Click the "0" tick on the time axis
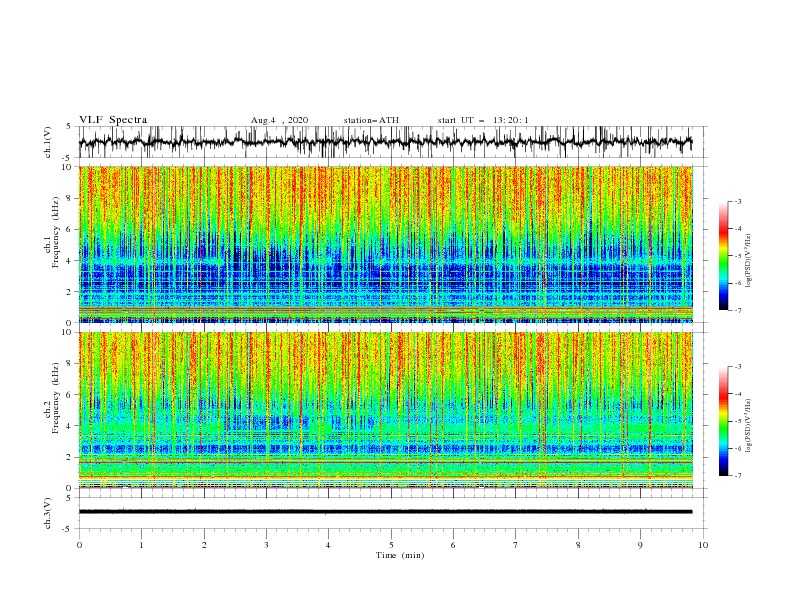The image size is (792, 612). [x=79, y=545]
